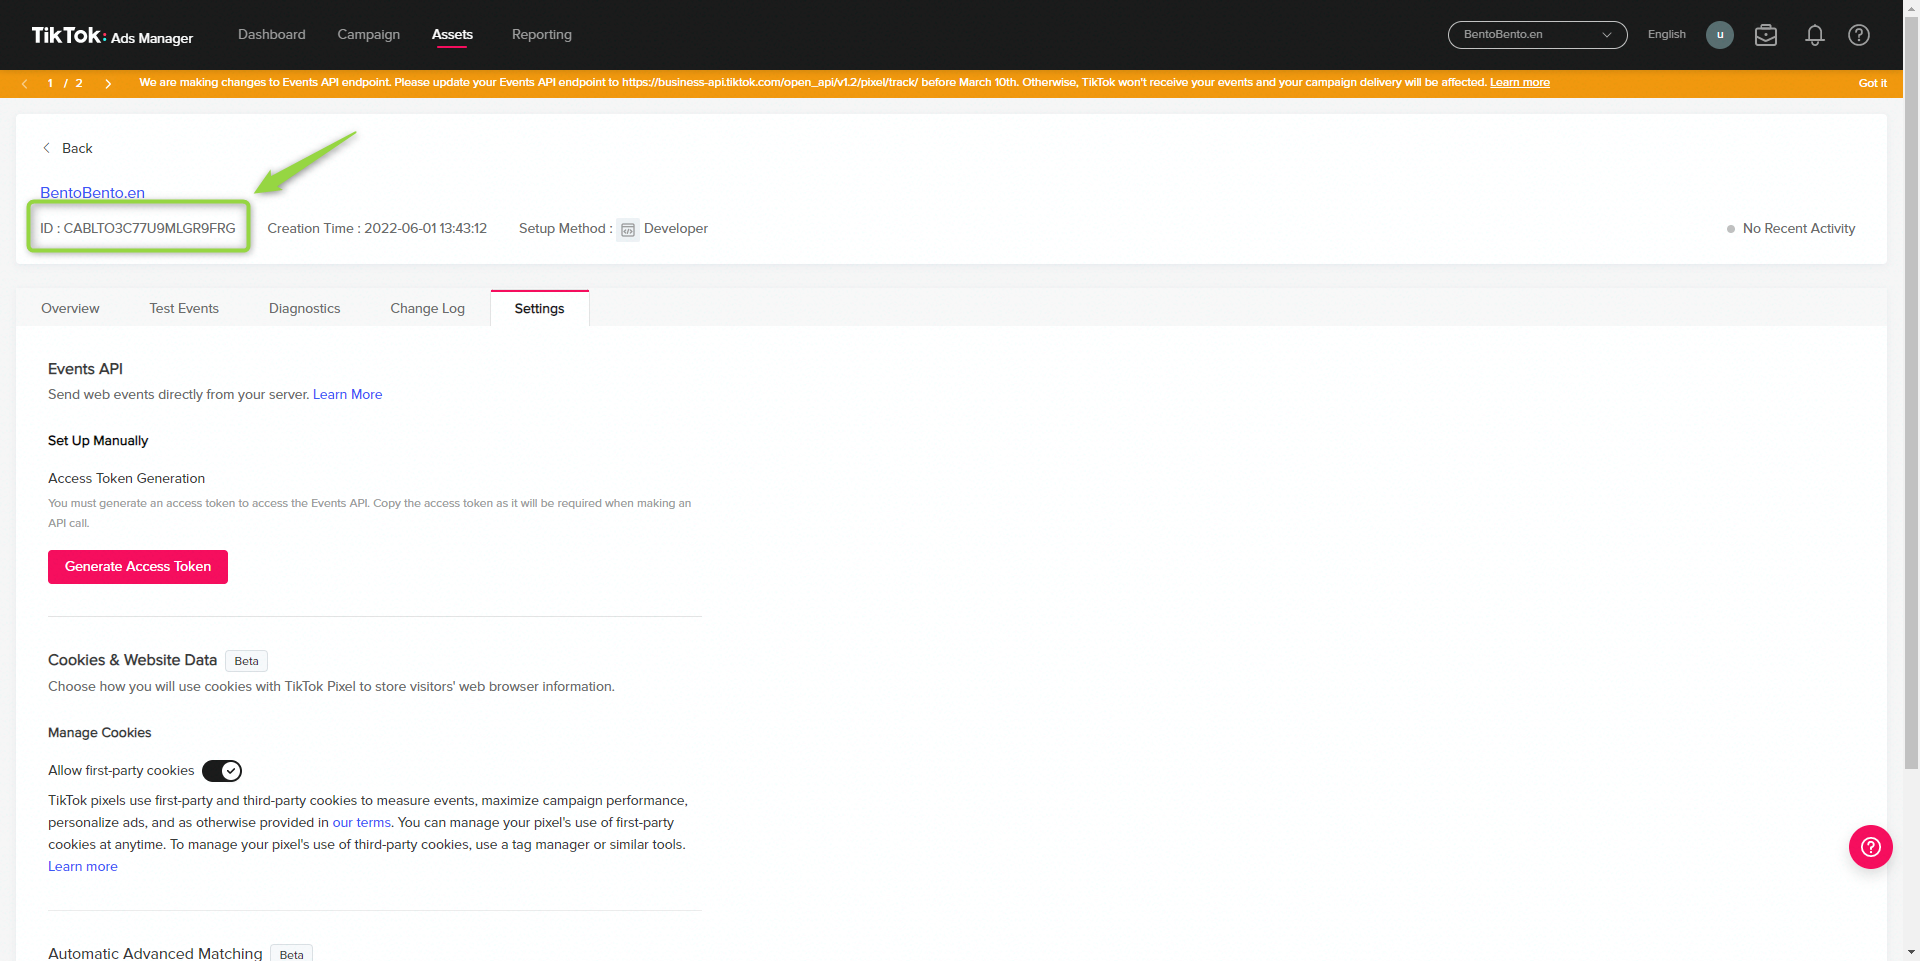This screenshot has width=1920, height=961.
Task: Open the Dashboard menu
Action: (272, 34)
